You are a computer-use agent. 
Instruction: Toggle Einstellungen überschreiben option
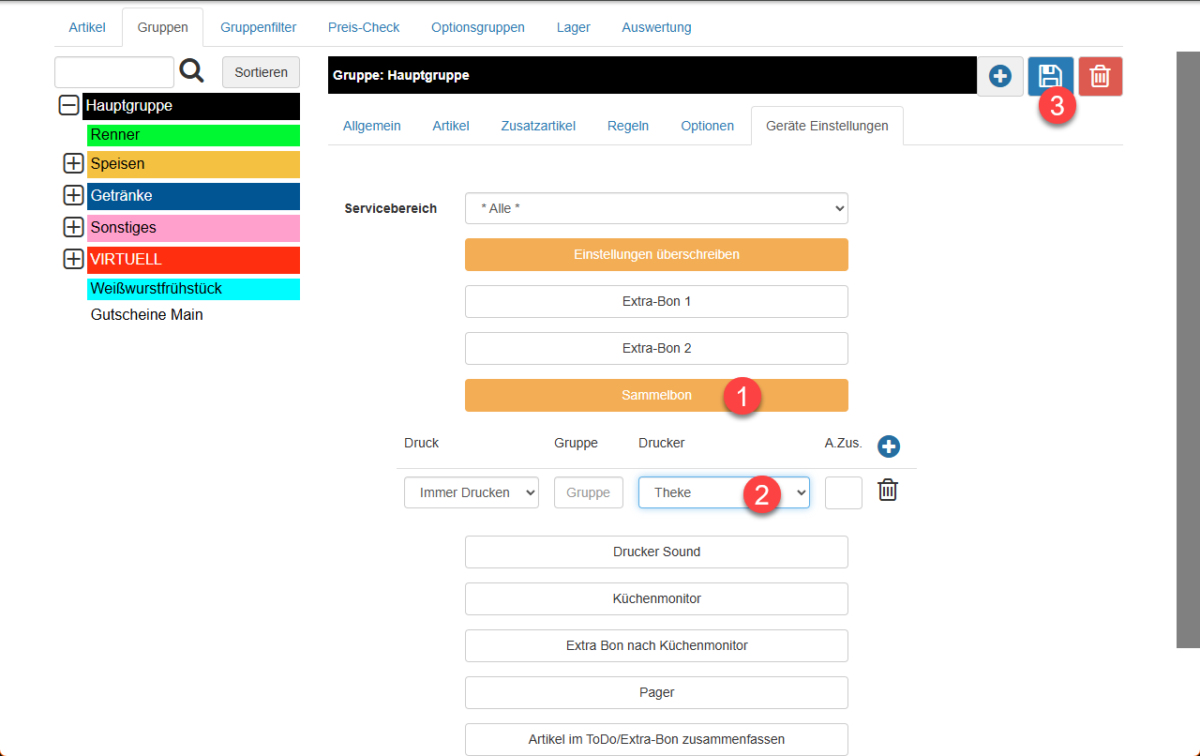[x=656, y=254]
